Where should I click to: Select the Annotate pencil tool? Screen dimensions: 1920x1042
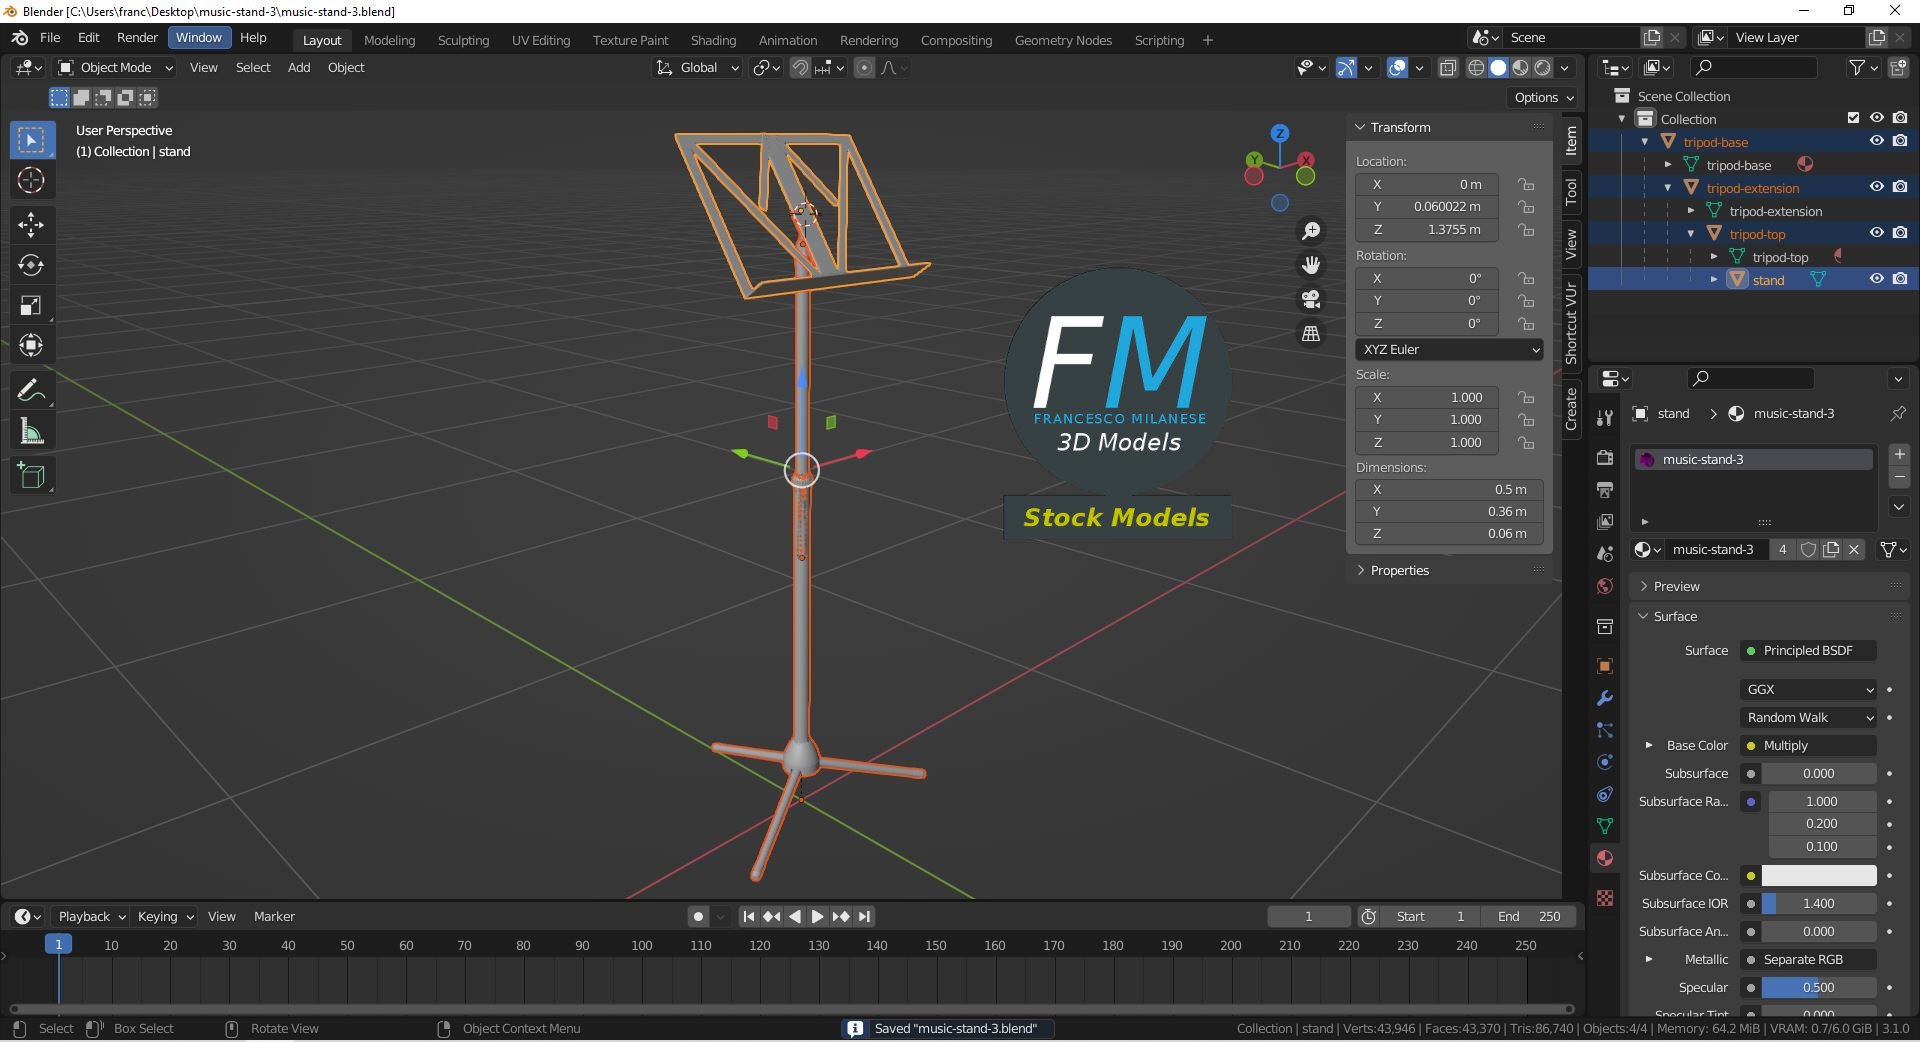[31, 390]
